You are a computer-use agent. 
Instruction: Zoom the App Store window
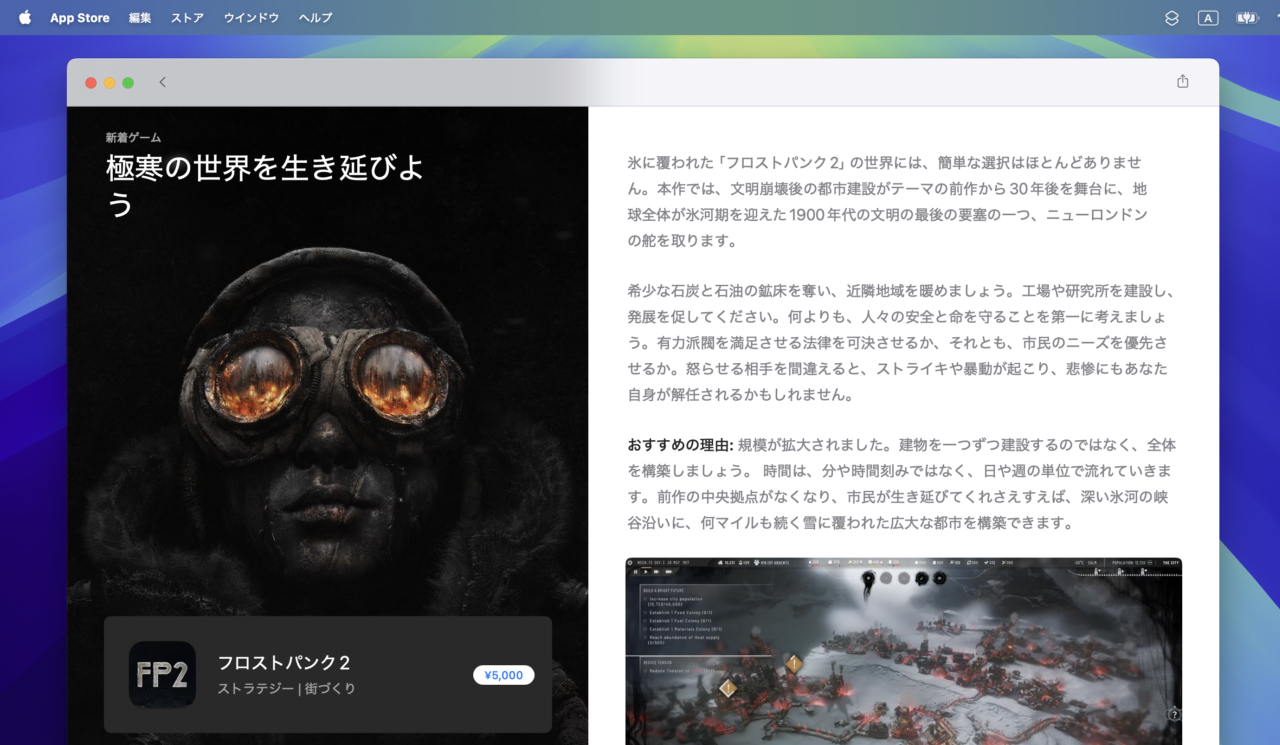click(x=128, y=83)
